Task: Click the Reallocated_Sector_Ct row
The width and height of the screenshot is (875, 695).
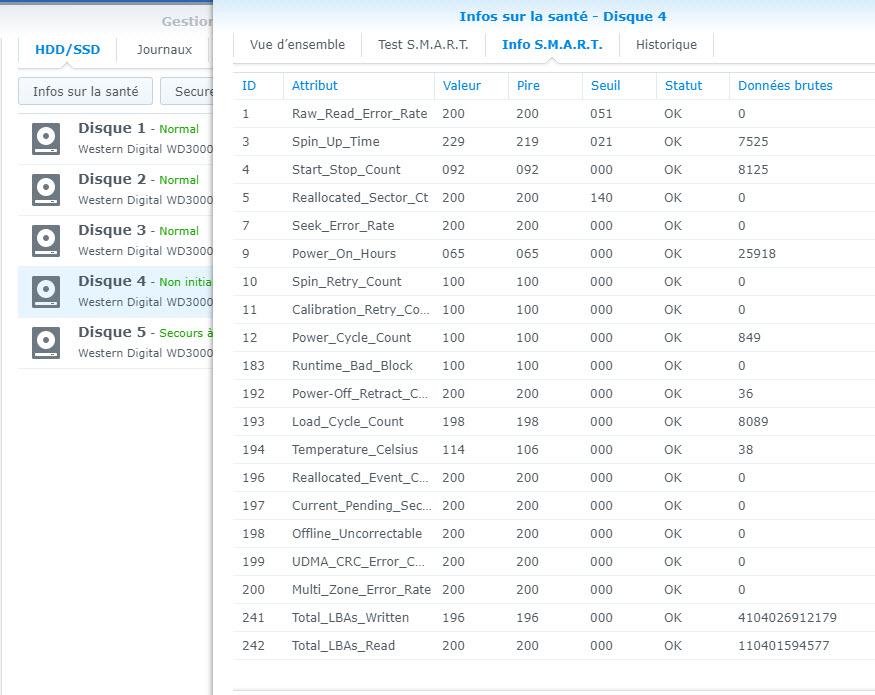Action: pyautogui.click(x=550, y=198)
